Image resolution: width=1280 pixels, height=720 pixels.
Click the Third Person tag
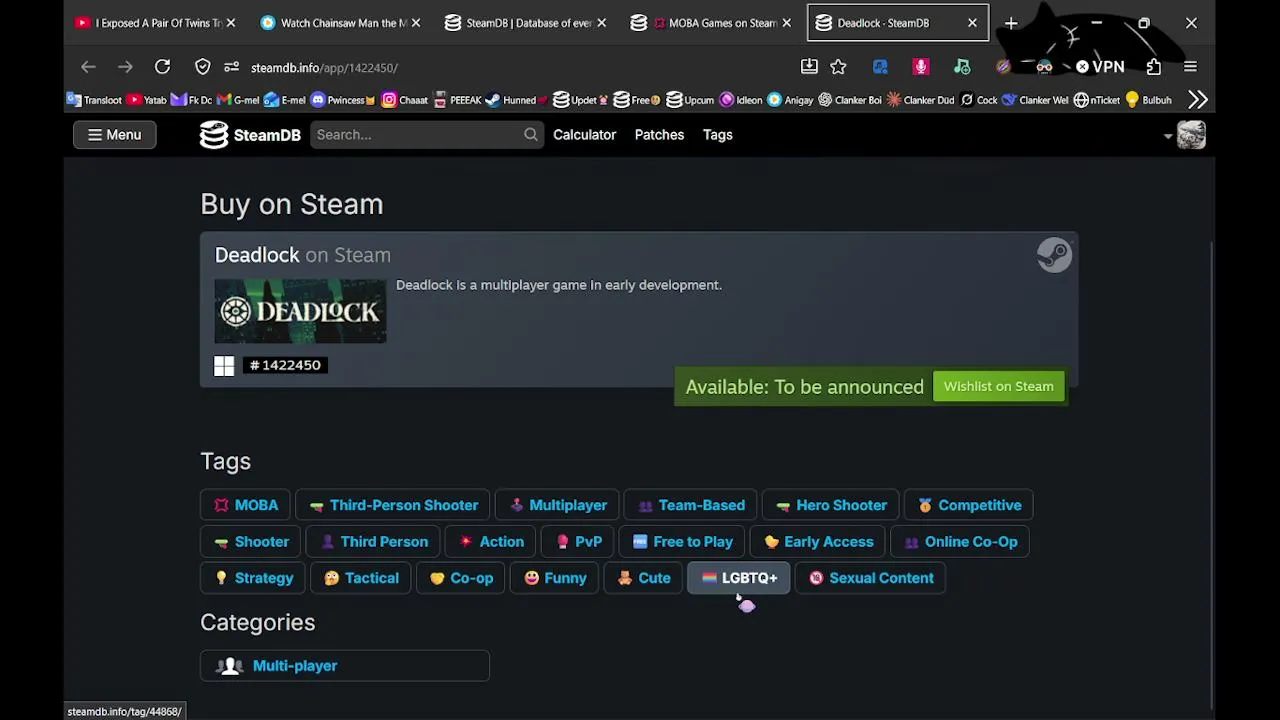tap(373, 542)
